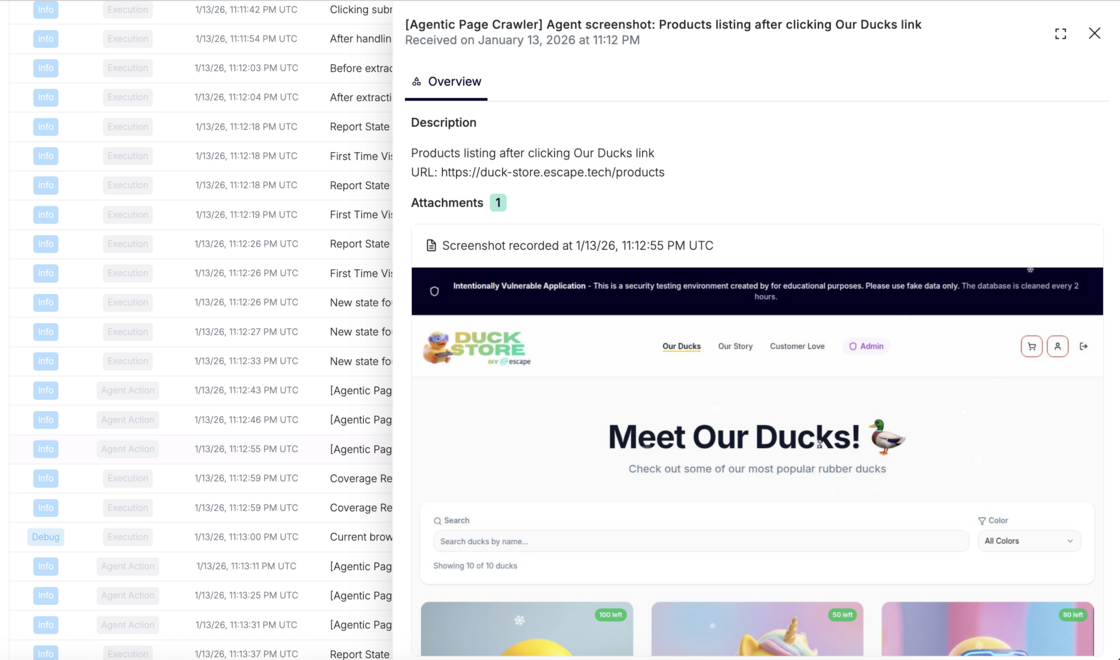1120x660 pixels.
Task: Click the shield icon in warning banner
Action: (x=434, y=291)
